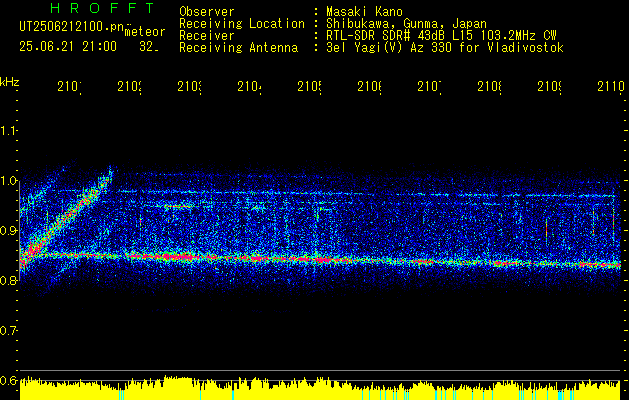Select the observer name Masaki Kano
The image size is (629, 400).
pyautogui.click(x=364, y=12)
